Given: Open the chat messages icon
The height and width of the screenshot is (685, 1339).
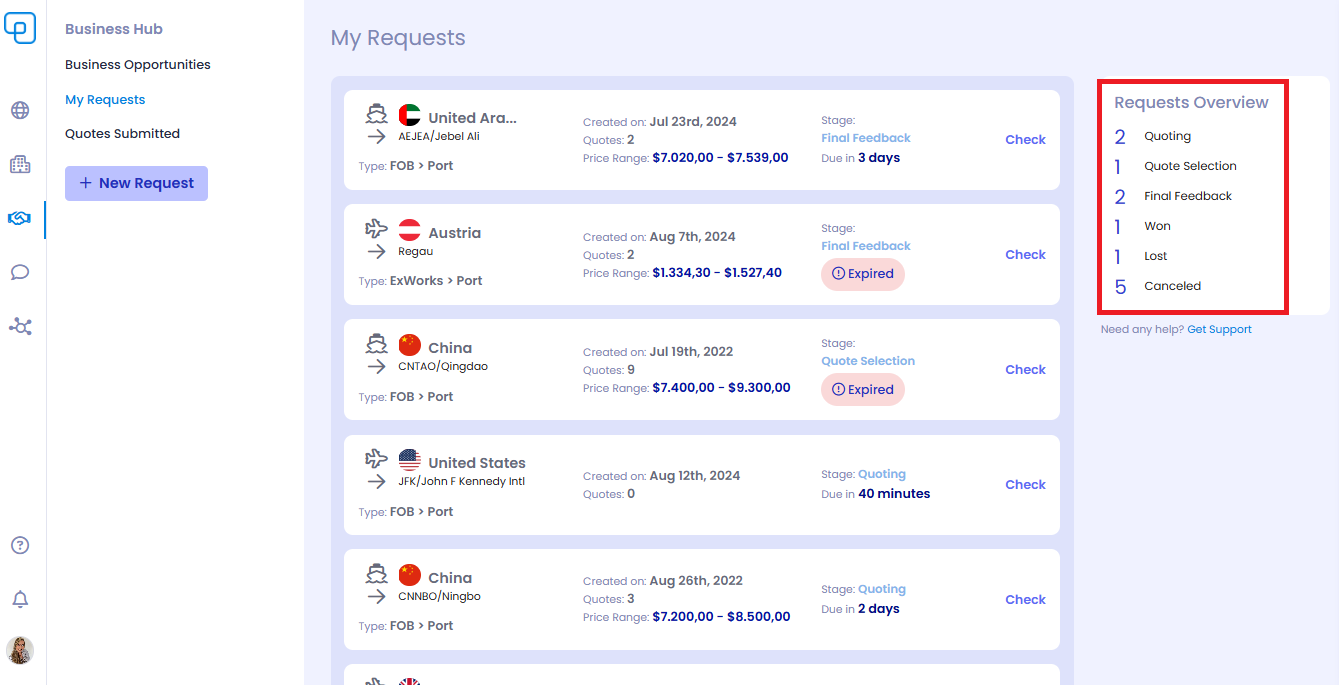Looking at the screenshot, I should pos(20,272).
